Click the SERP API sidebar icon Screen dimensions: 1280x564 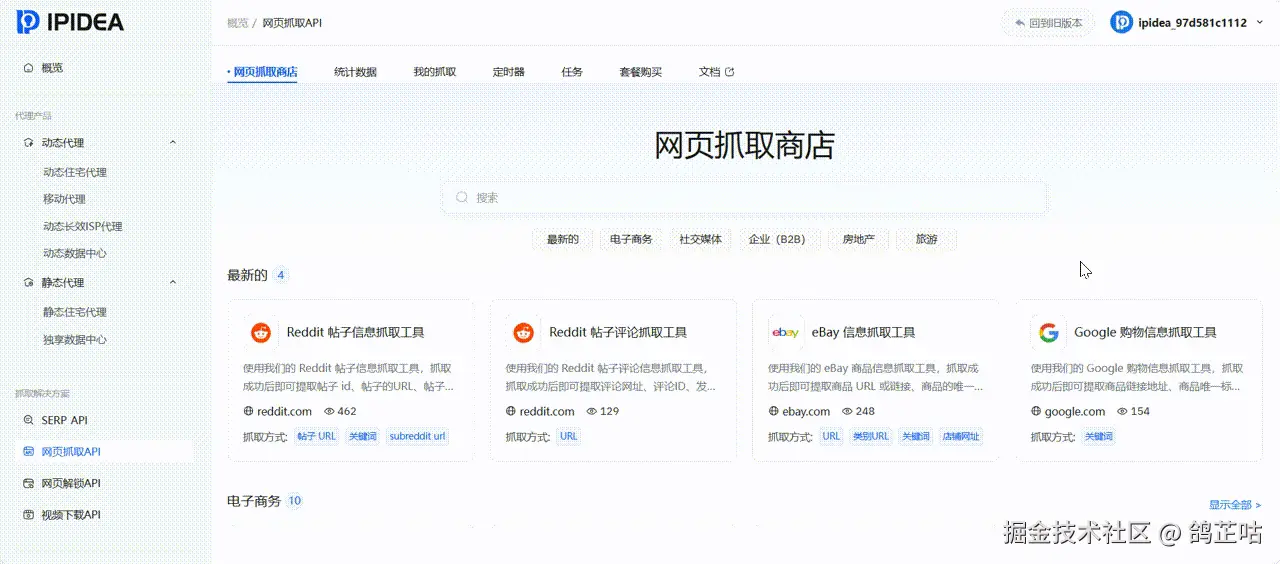[x=29, y=420]
